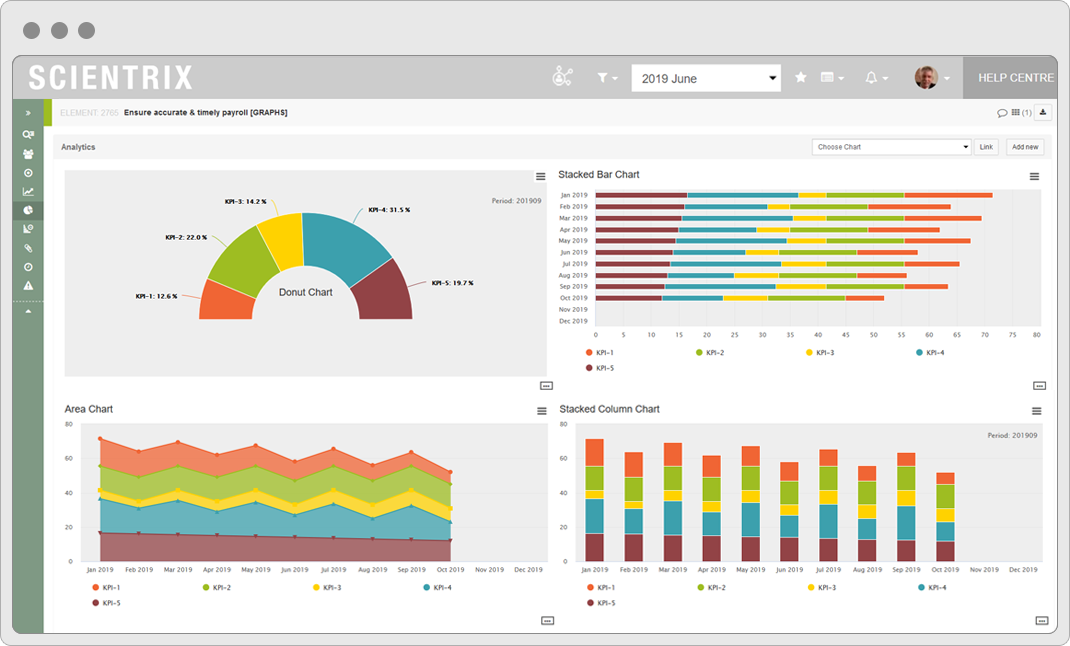Screen dimensions: 1070x646
Task: Click the warning triangle sidebar icon
Action: pyautogui.click(x=28, y=286)
